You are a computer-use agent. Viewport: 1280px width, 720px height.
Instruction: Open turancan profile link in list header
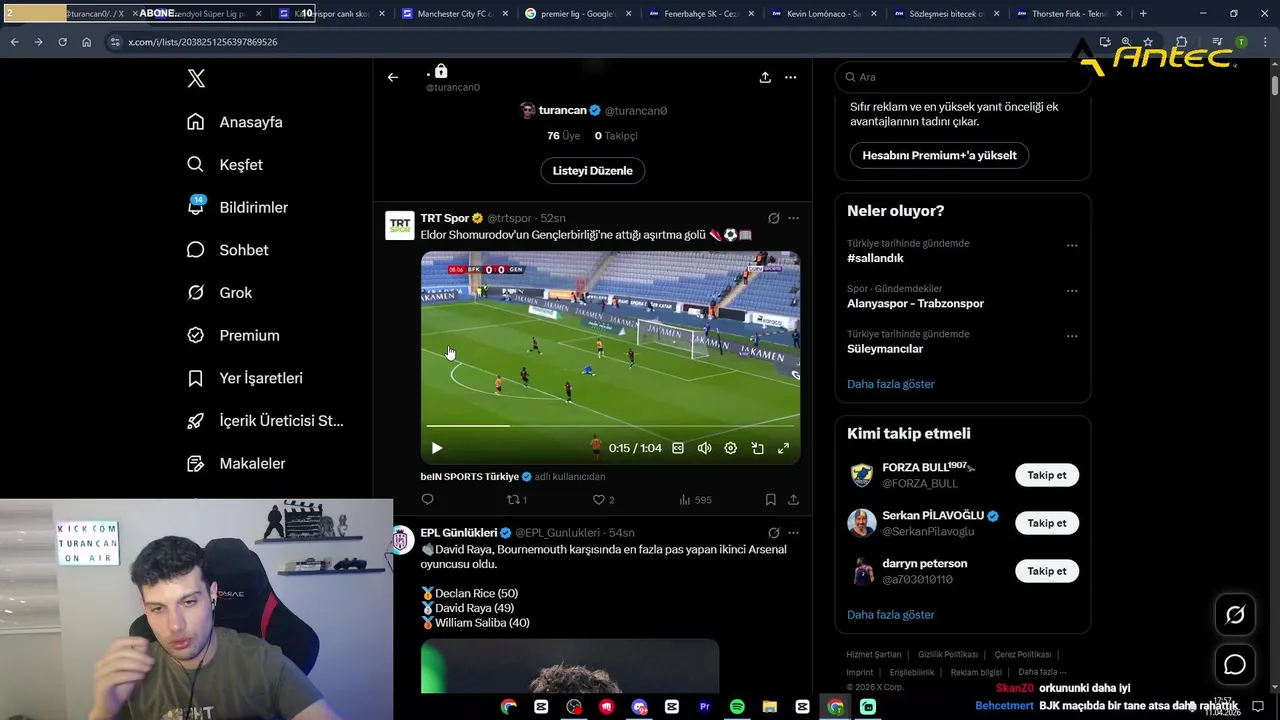click(593, 111)
